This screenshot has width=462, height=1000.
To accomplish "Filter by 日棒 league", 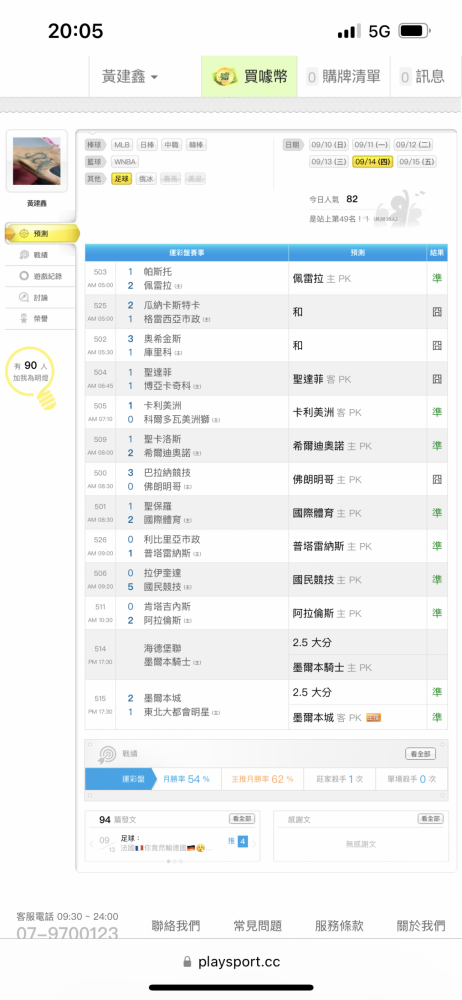I will pyautogui.click(x=147, y=145).
